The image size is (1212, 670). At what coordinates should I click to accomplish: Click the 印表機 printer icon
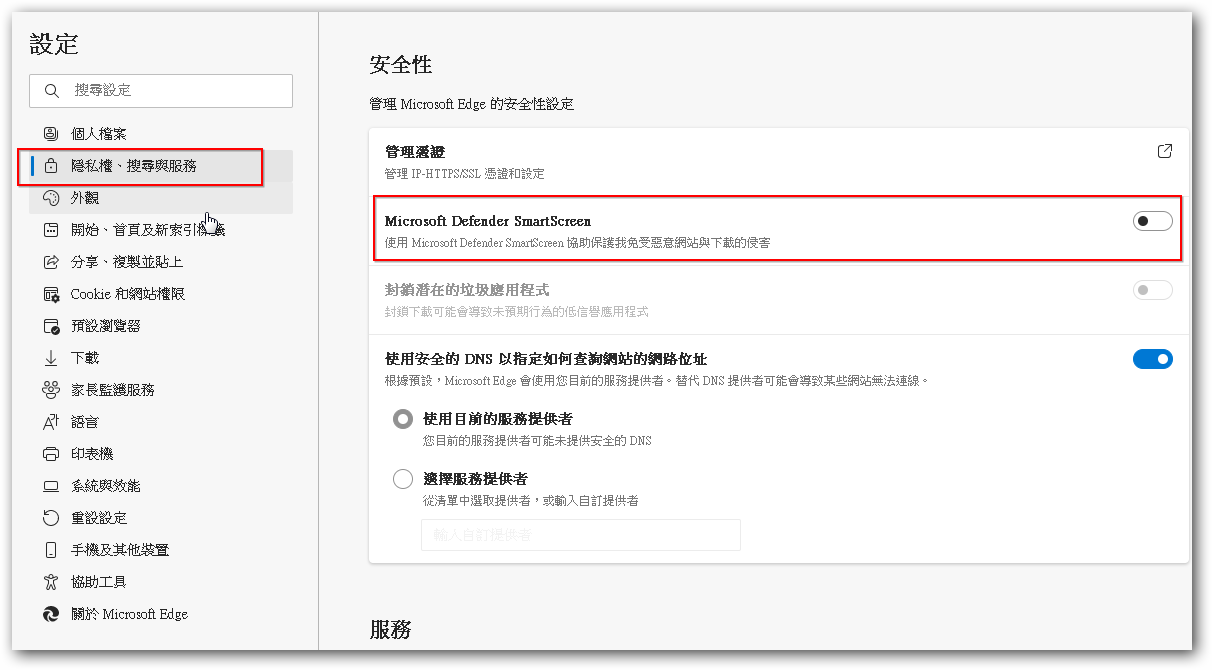(x=51, y=454)
